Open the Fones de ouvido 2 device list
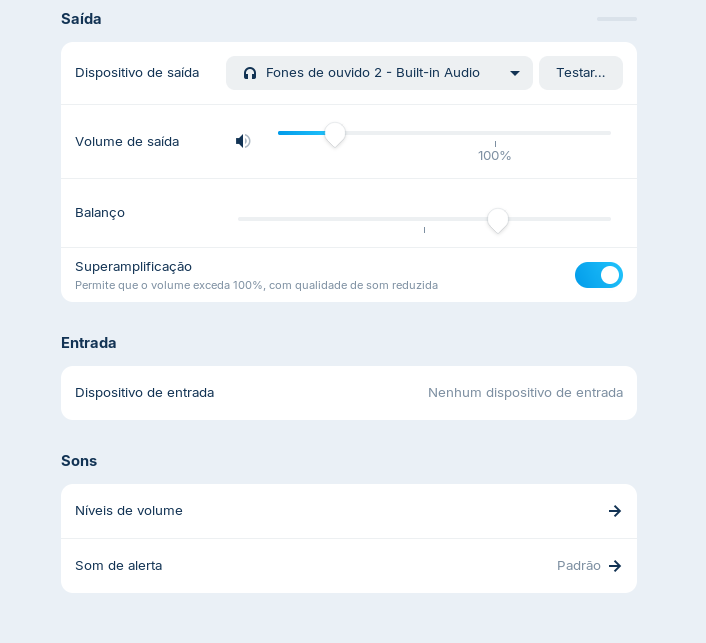 tap(372, 73)
